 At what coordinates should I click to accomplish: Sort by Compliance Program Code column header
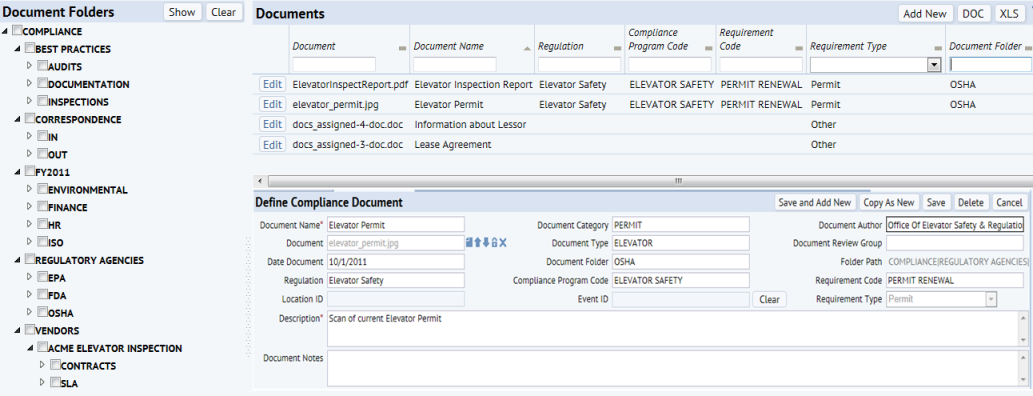(658, 40)
